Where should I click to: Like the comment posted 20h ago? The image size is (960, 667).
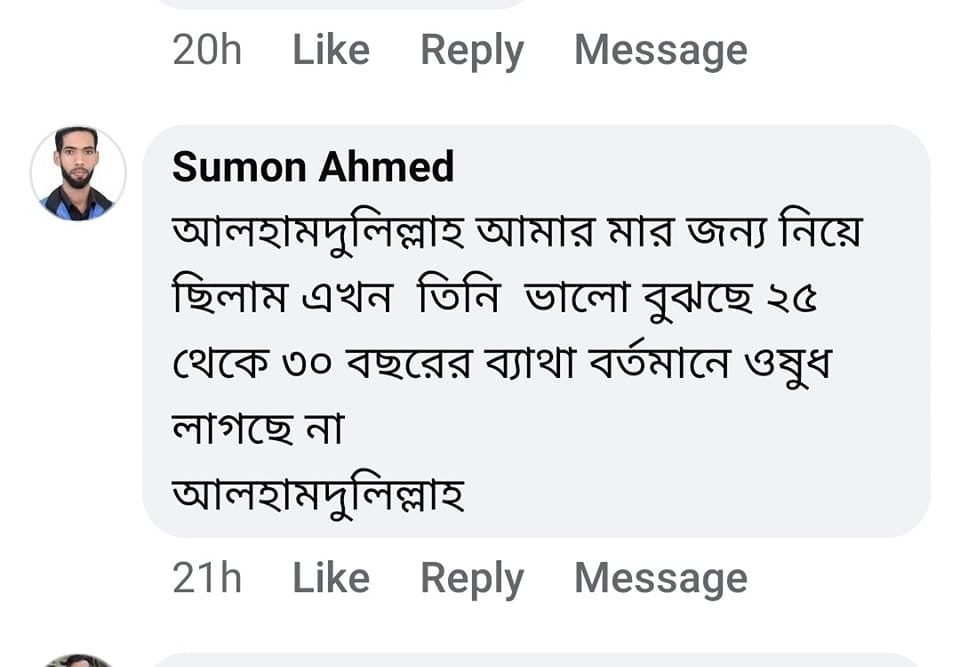(330, 50)
